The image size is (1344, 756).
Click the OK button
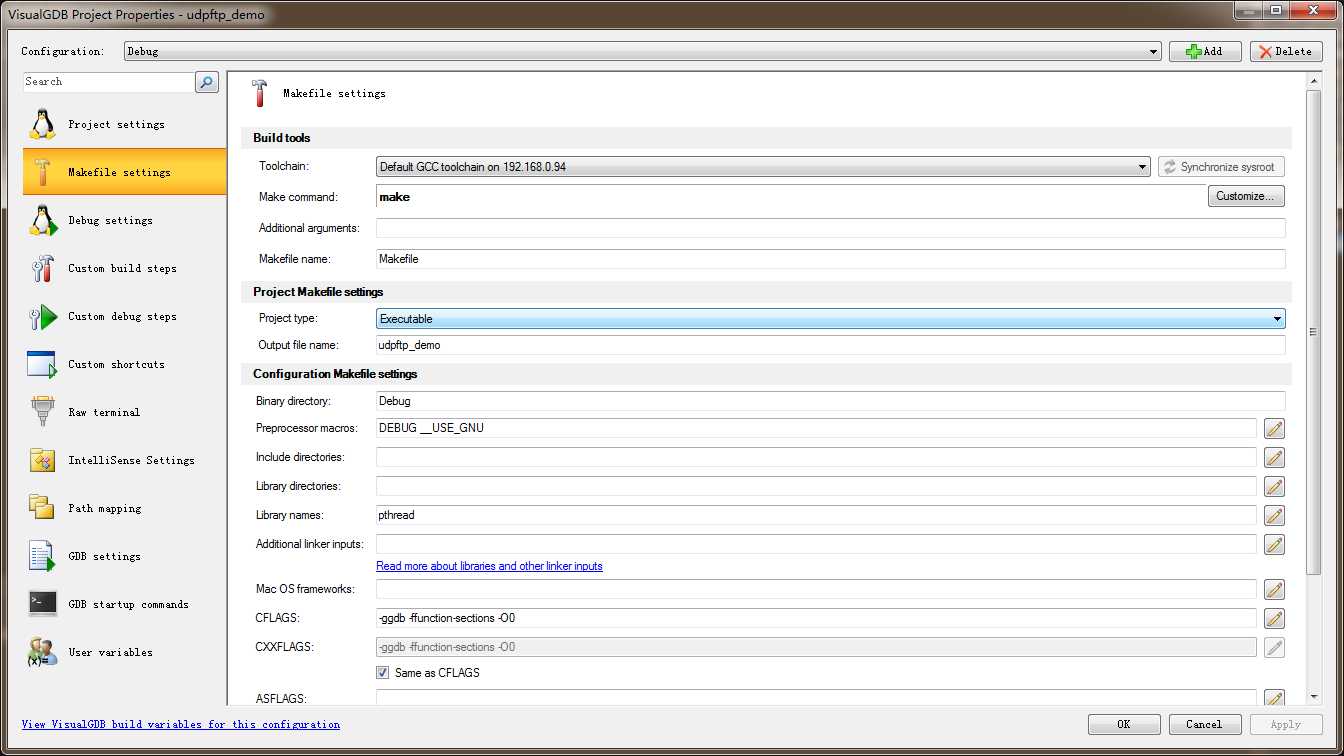click(x=1124, y=724)
